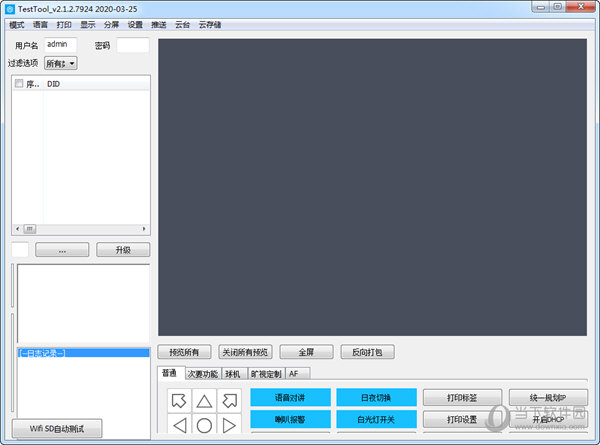Open the 模式 menu
Screen dimensions: 600x445
coord(17,25)
